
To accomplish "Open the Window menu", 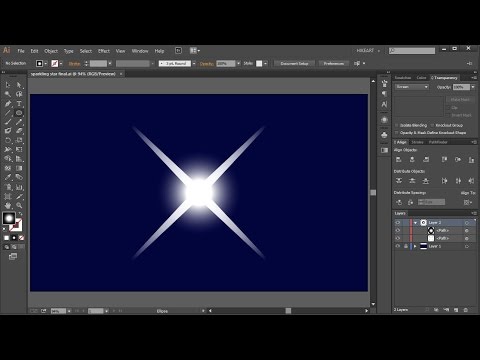I will click(140, 51).
